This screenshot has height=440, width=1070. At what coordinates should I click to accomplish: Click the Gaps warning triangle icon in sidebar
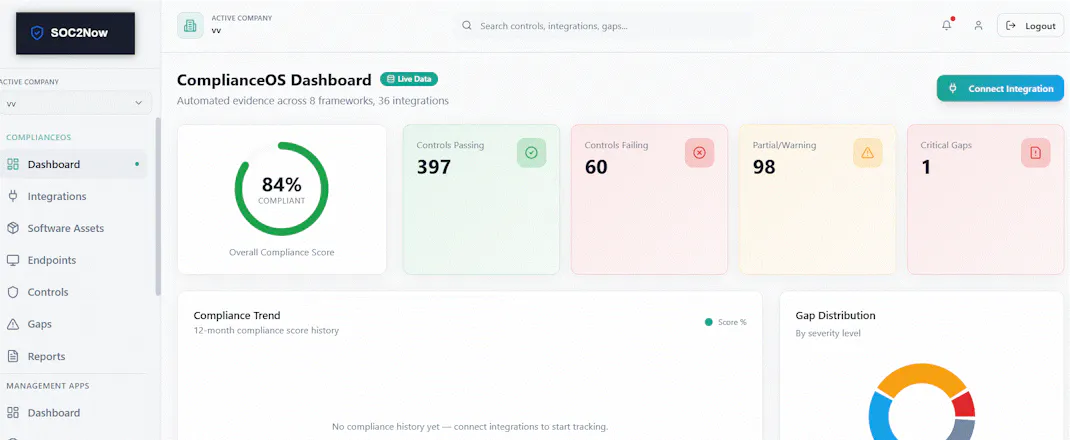coord(13,324)
